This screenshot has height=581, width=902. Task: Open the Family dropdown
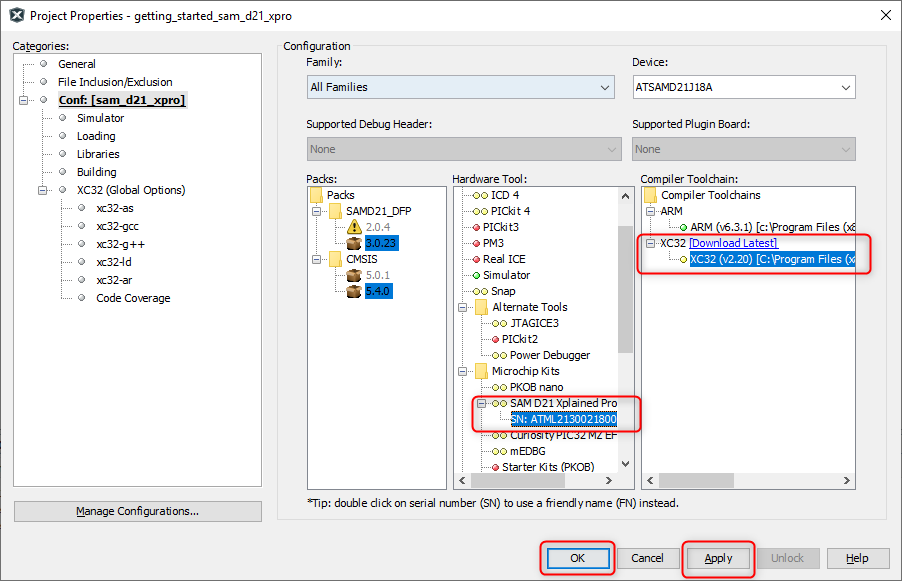pyautogui.click(x=460, y=87)
